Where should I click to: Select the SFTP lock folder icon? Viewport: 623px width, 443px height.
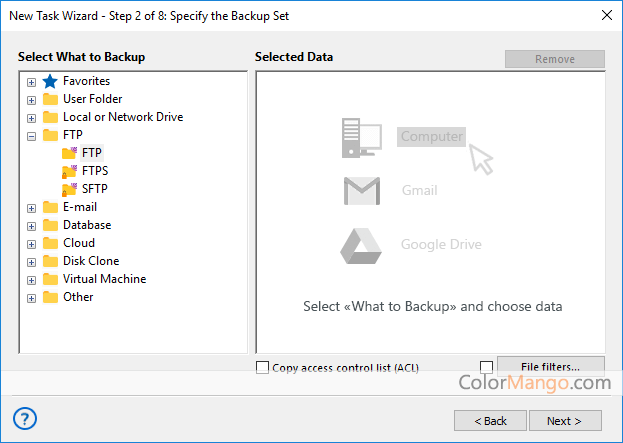pos(69,189)
